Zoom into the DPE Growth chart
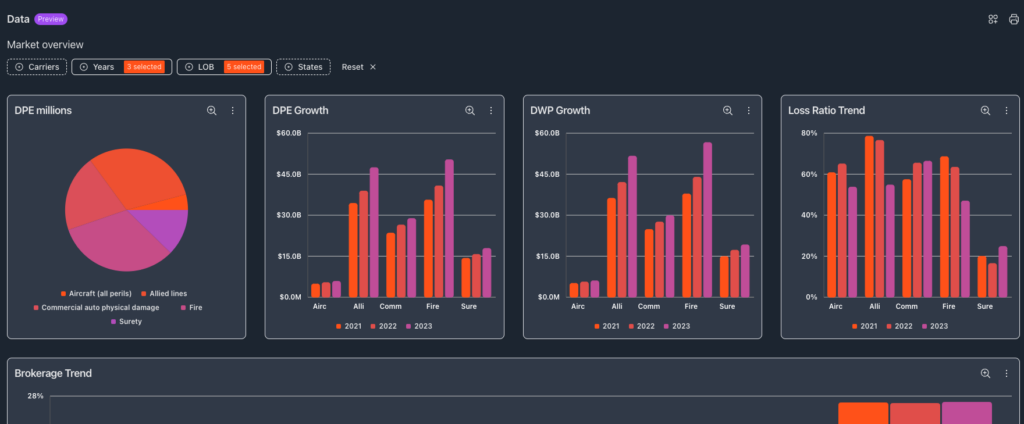1024x424 pixels. coord(470,110)
